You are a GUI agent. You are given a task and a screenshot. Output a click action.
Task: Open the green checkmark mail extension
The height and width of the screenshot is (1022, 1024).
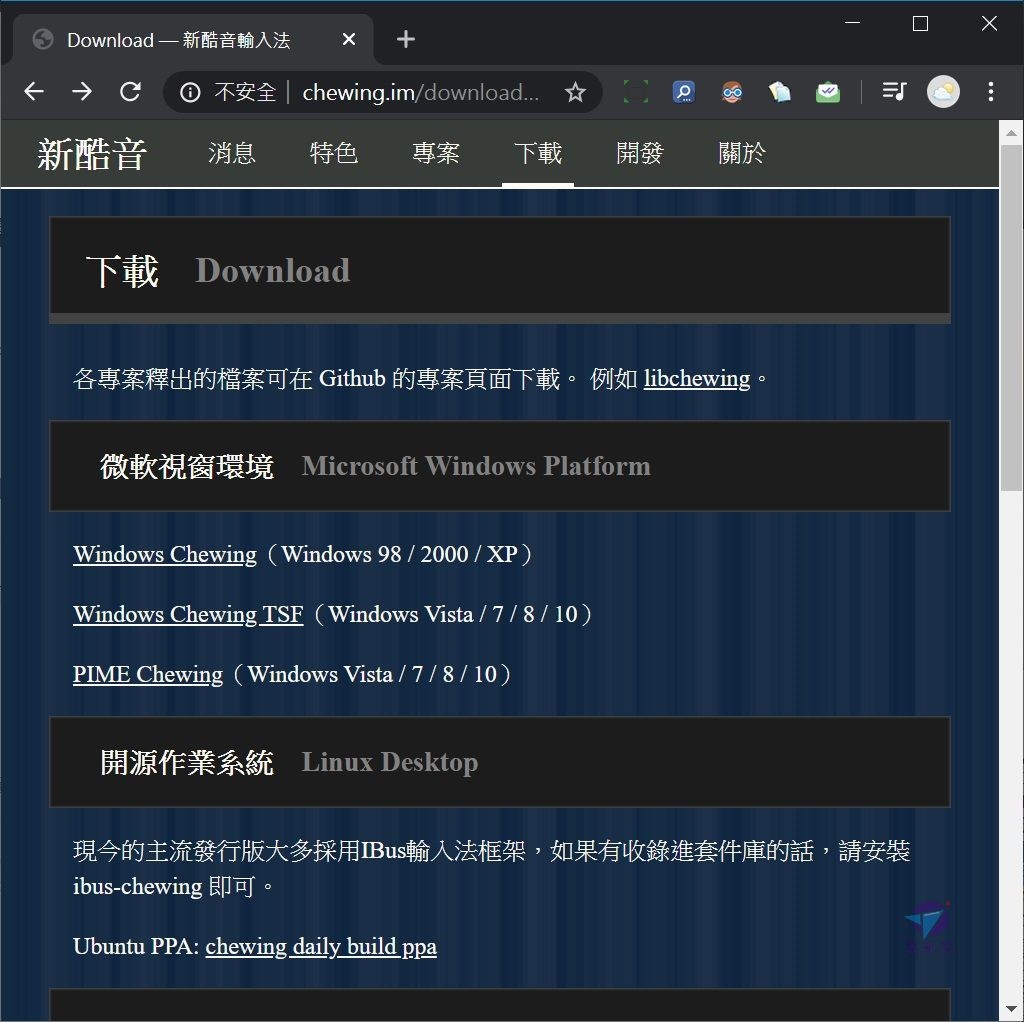click(828, 92)
